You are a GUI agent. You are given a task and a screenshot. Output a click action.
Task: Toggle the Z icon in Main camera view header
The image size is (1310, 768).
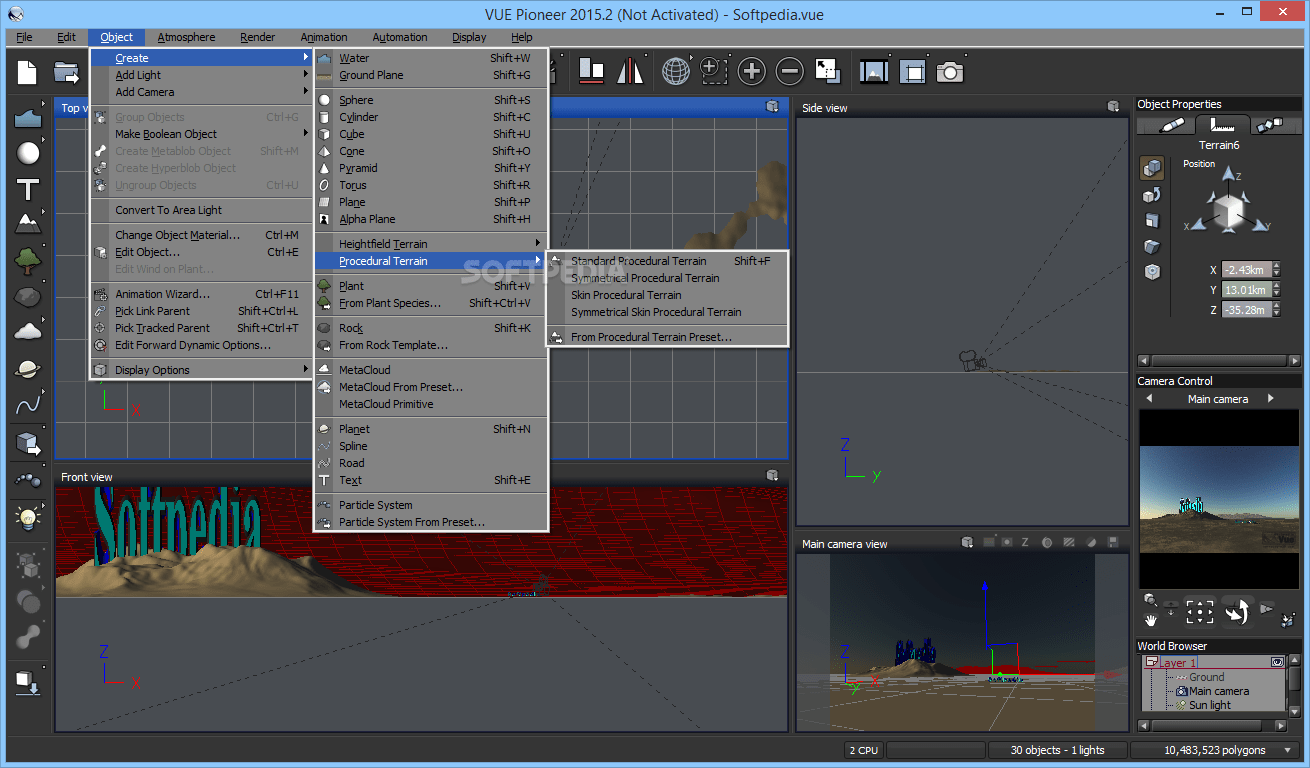tap(1025, 543)
